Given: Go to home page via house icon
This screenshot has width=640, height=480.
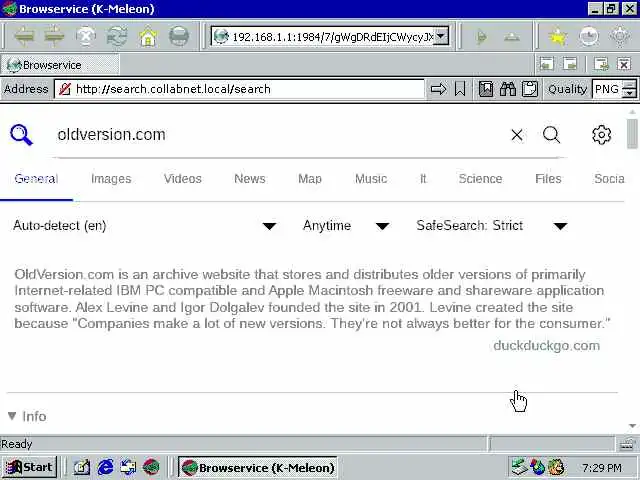Looking at the screenshot, I should click(x=148, y=37).
